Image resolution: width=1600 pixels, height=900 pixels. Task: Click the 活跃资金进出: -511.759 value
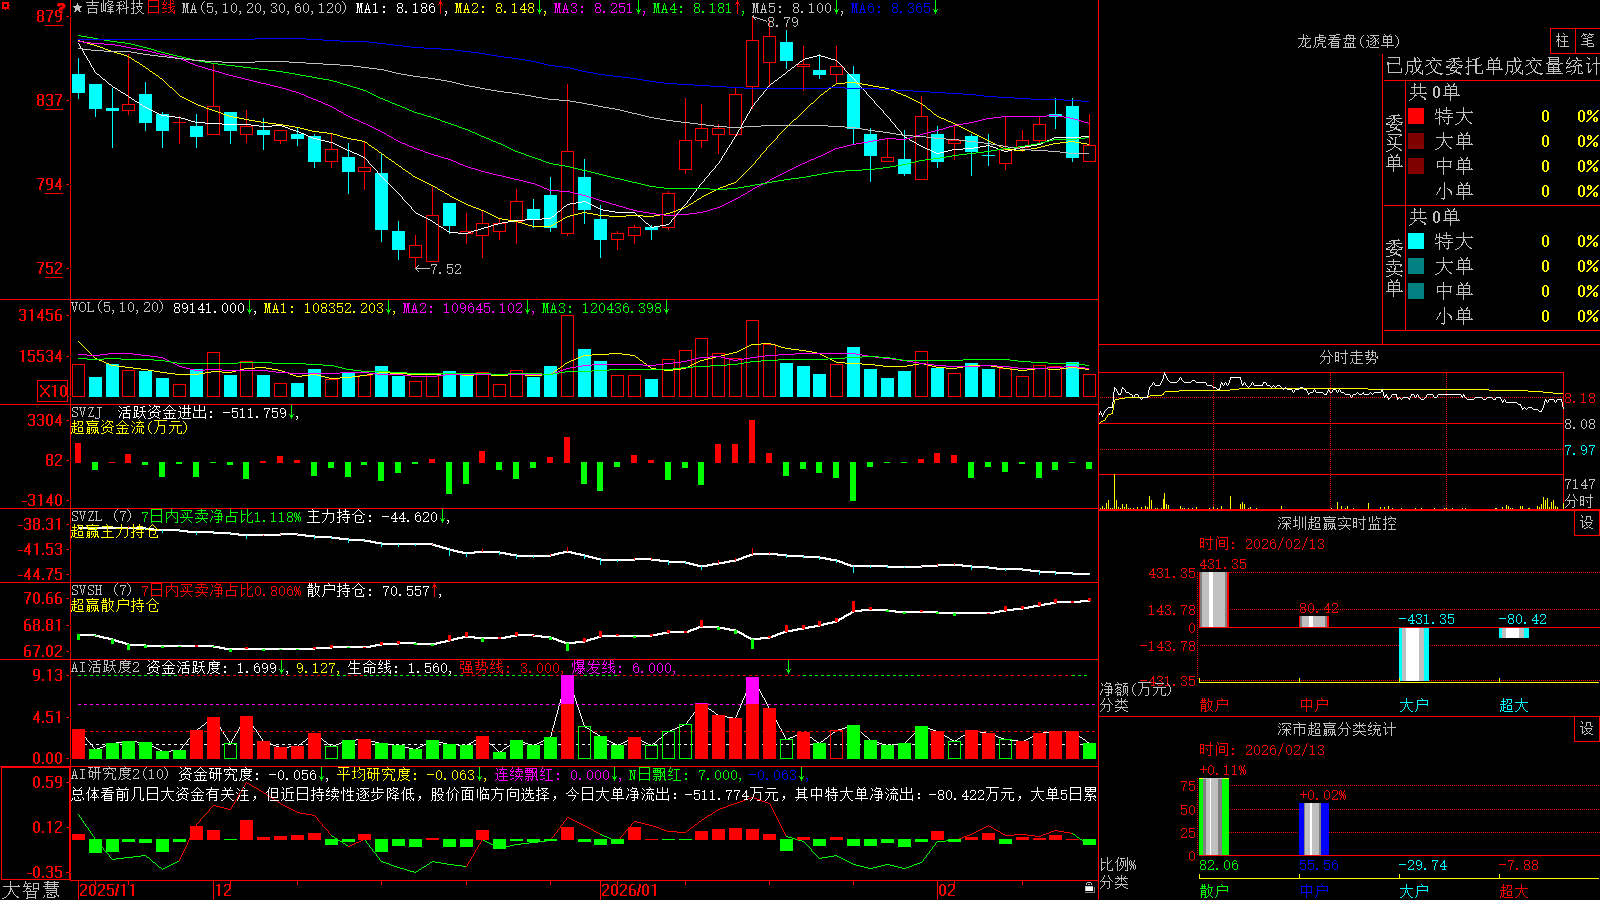click(203, 412)
